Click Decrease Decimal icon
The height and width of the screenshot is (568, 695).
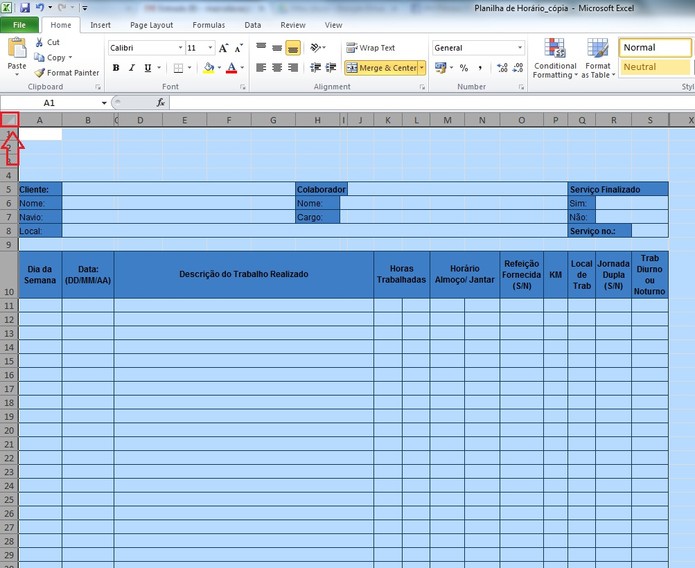[518, 68]
